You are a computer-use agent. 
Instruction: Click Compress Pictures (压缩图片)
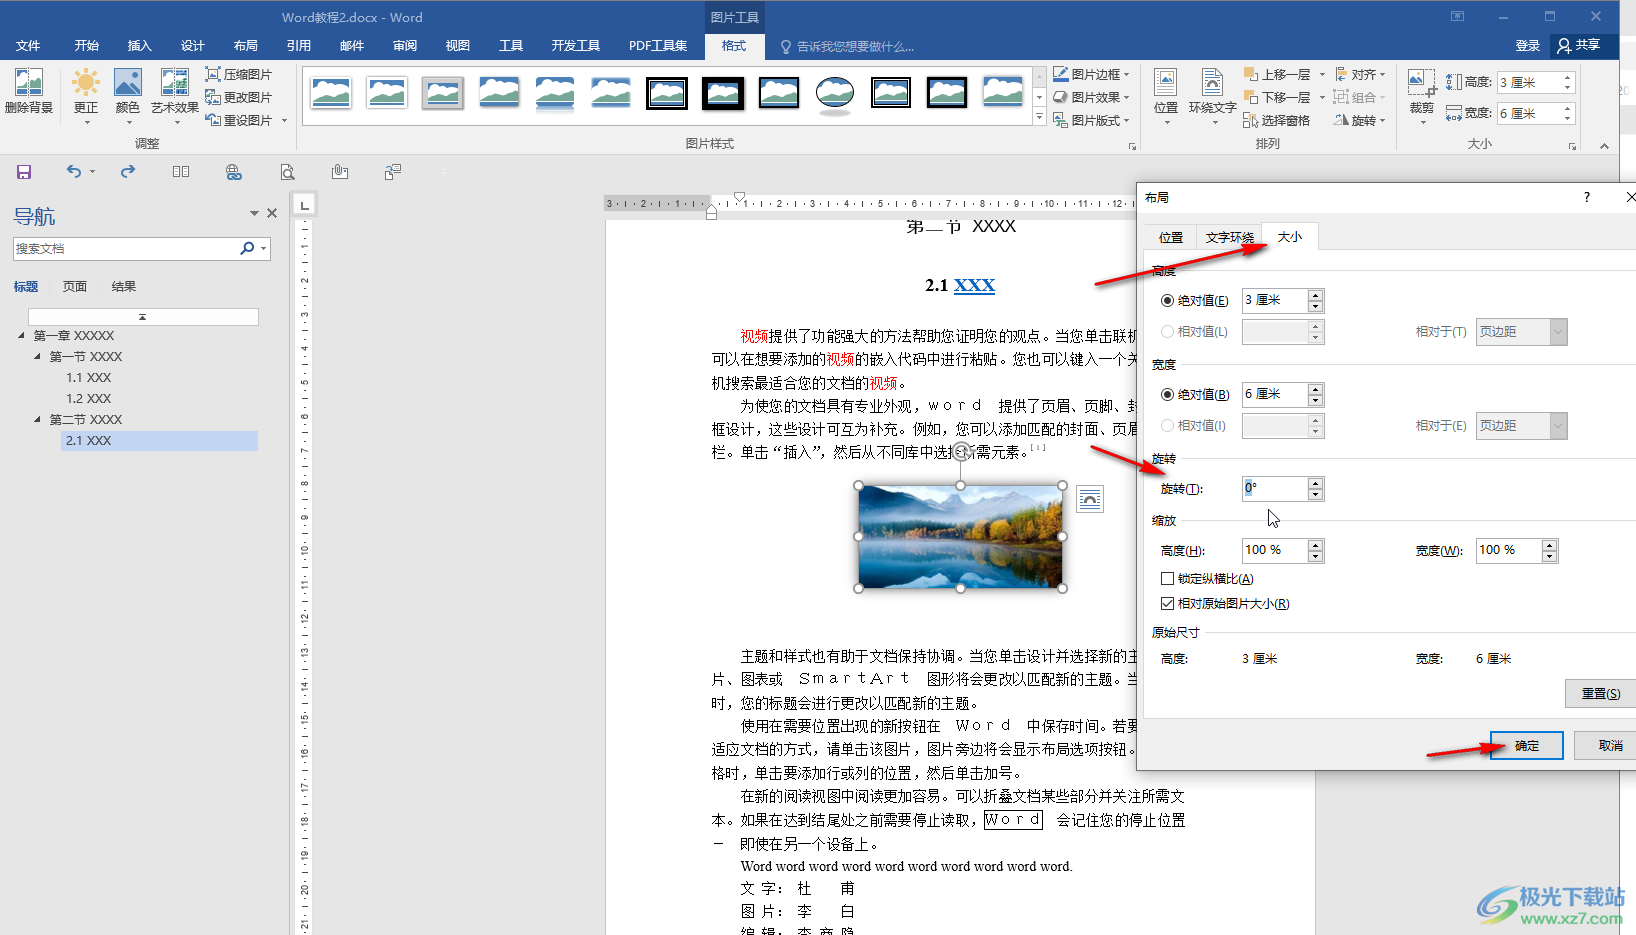pos(238,74)
